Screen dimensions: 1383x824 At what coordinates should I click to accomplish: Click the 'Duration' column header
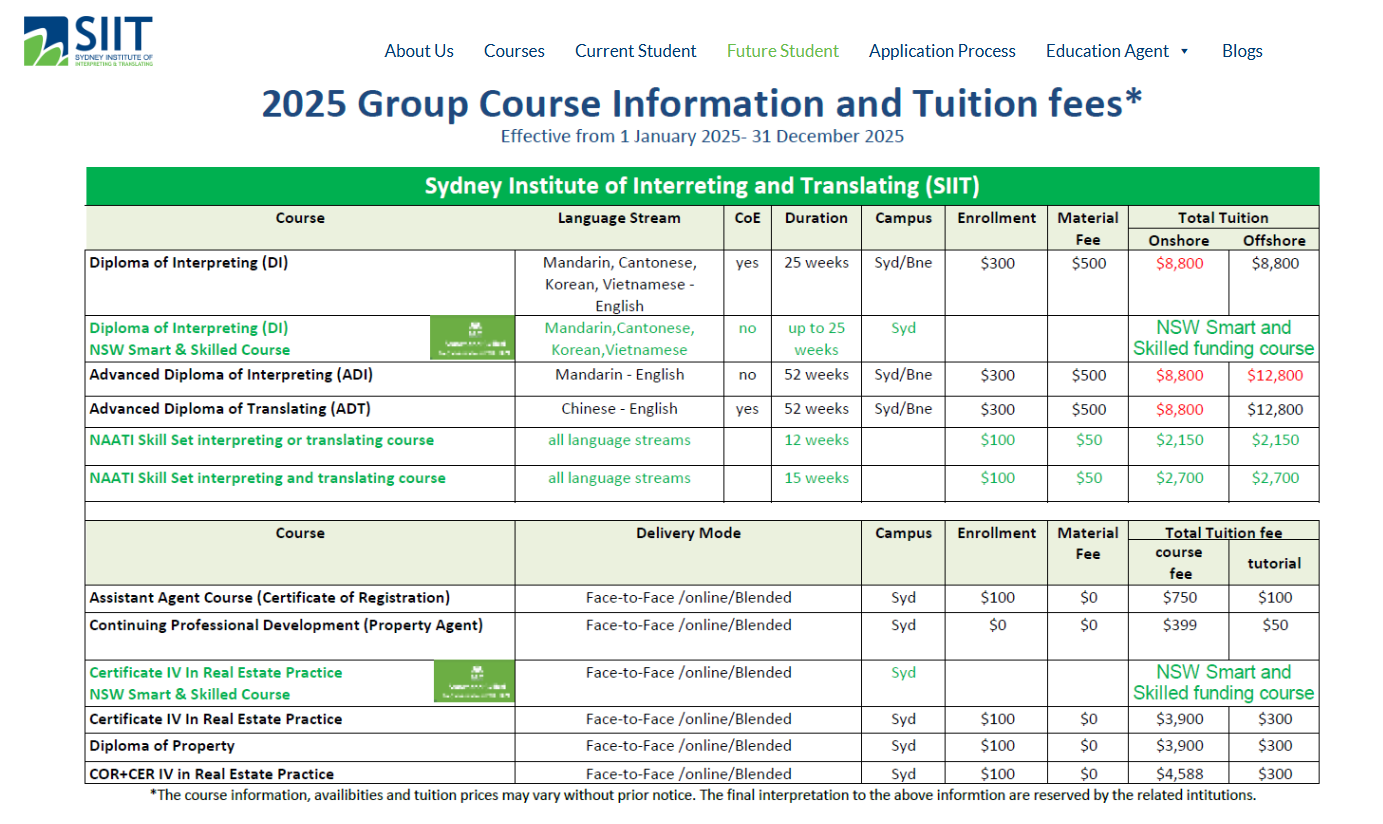(816, 218)
